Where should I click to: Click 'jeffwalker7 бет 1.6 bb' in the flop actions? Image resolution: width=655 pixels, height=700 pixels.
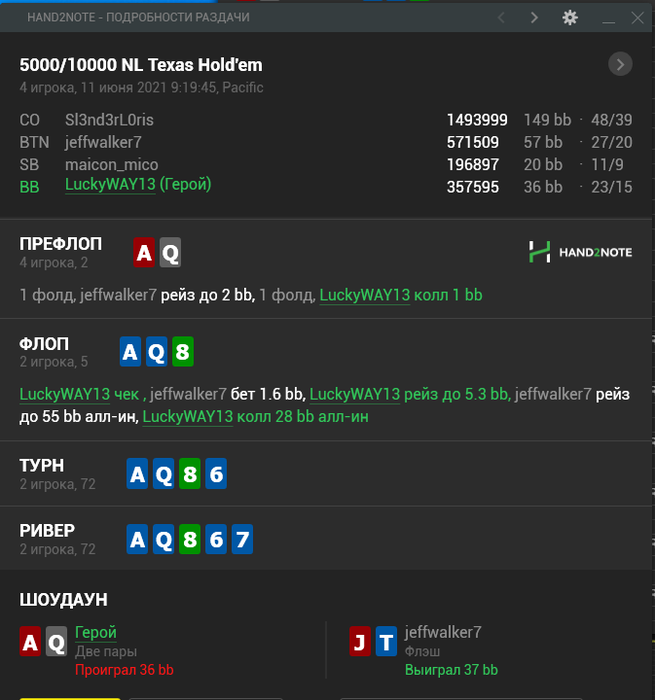228,394
